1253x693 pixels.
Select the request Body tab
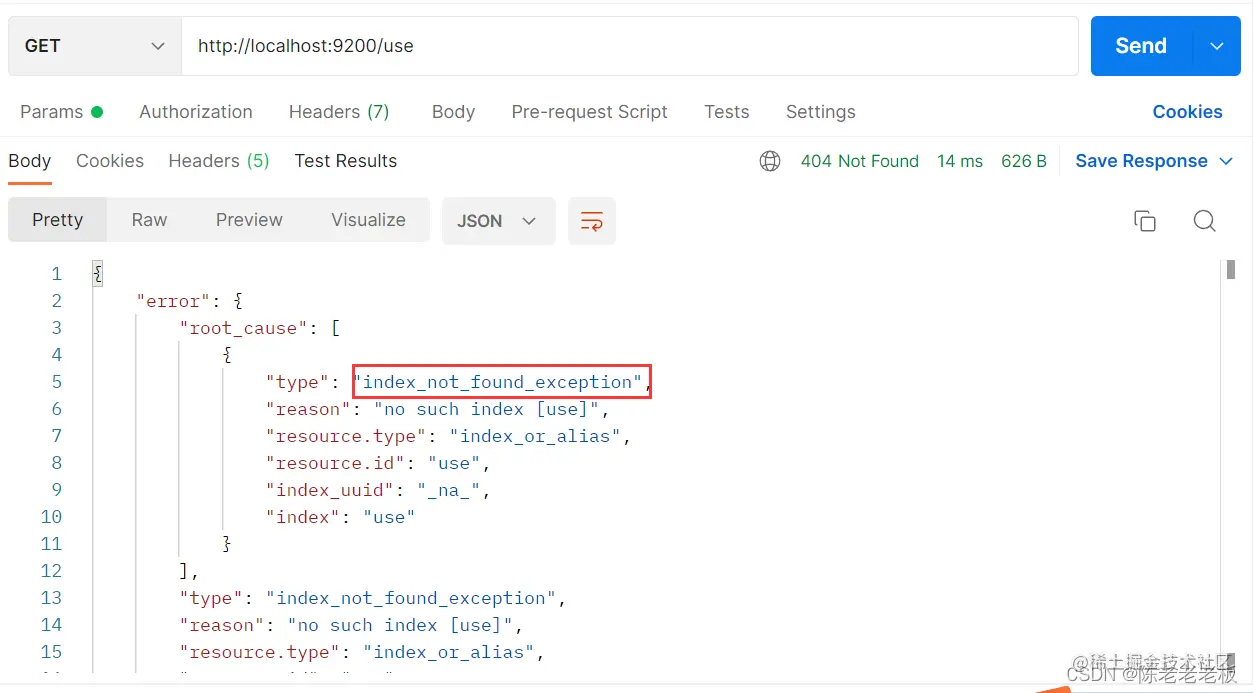coord(453,112)
